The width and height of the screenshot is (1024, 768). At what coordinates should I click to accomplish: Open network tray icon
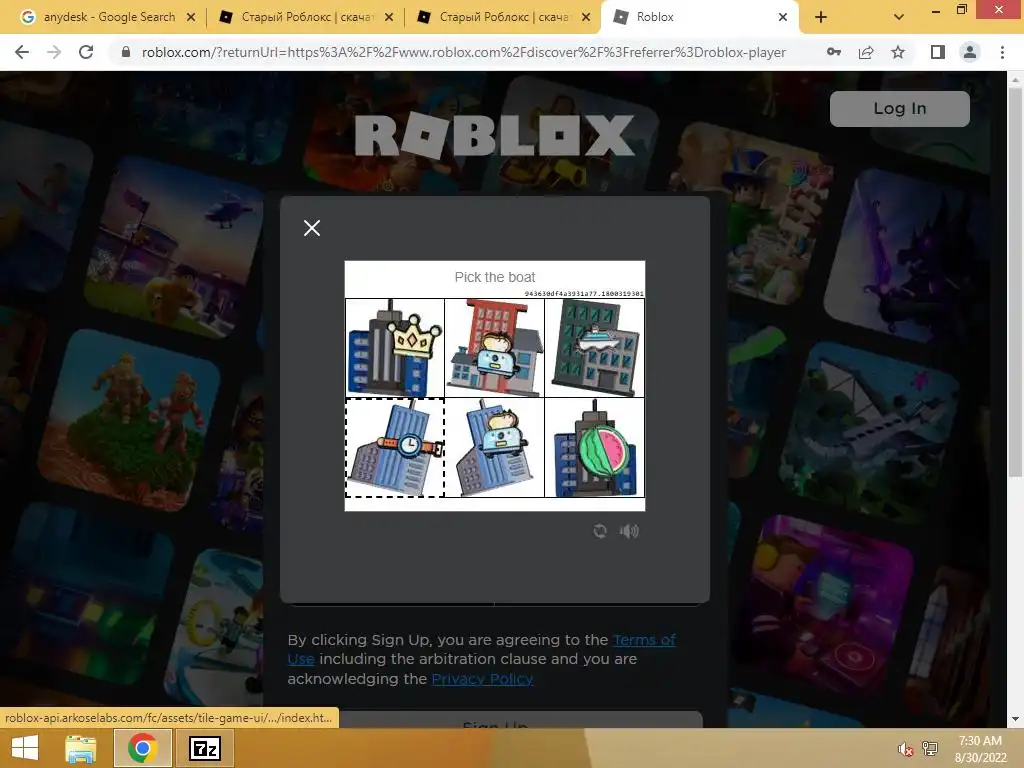[x=930, y=749]
